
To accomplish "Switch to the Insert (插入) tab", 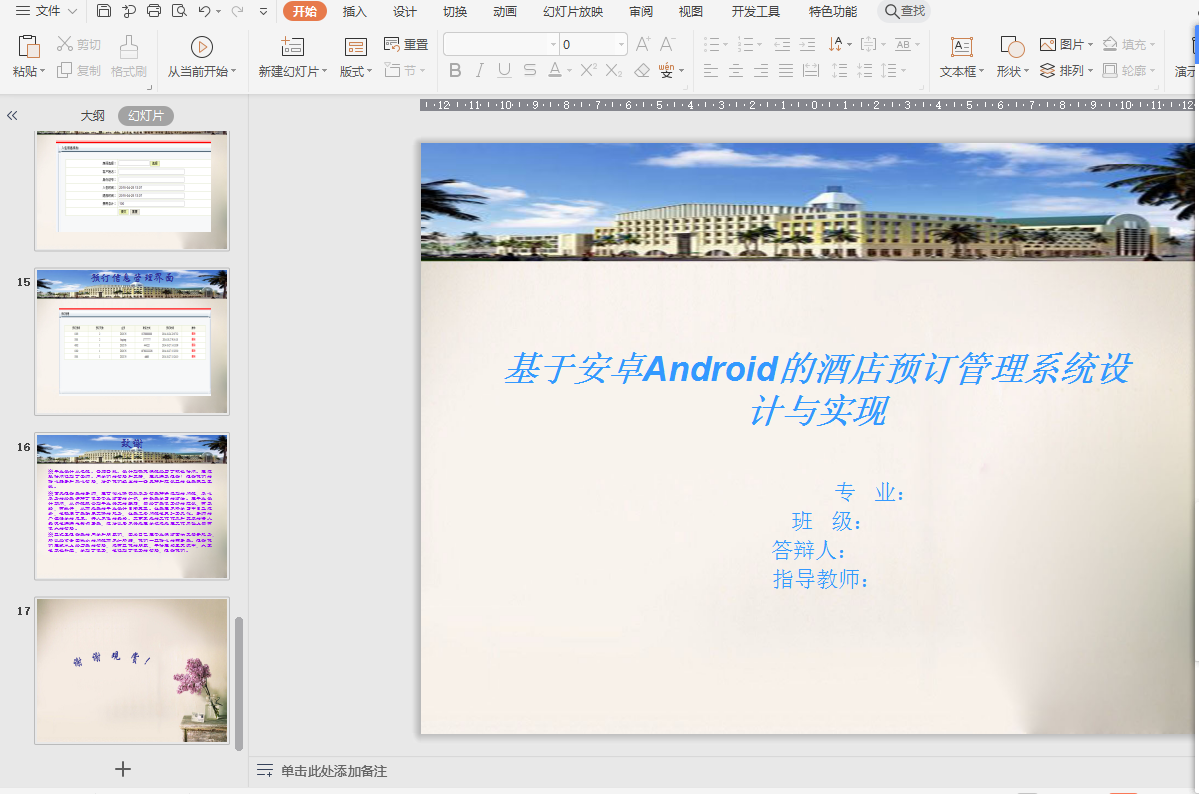I will tap(355, 11).
